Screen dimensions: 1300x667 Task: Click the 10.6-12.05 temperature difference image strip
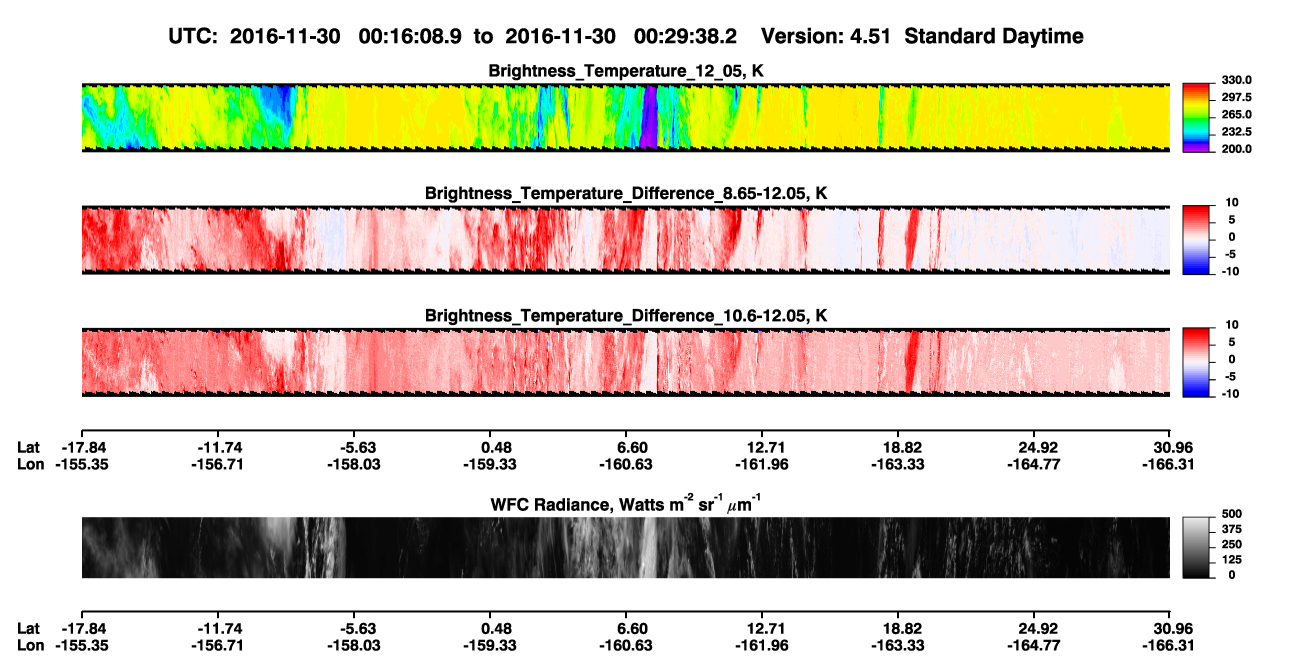(x=626, y=361)
